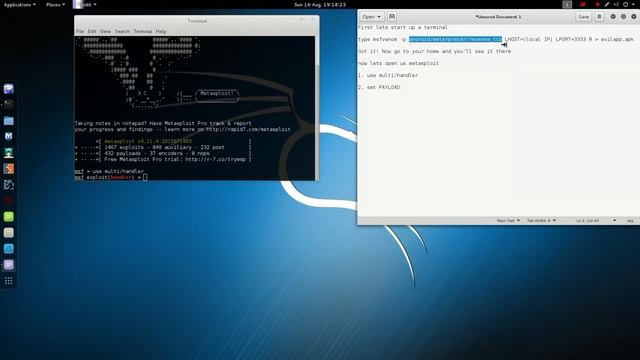
Task: Click the pen tray icon in top bar
Action: coord(607,4)
